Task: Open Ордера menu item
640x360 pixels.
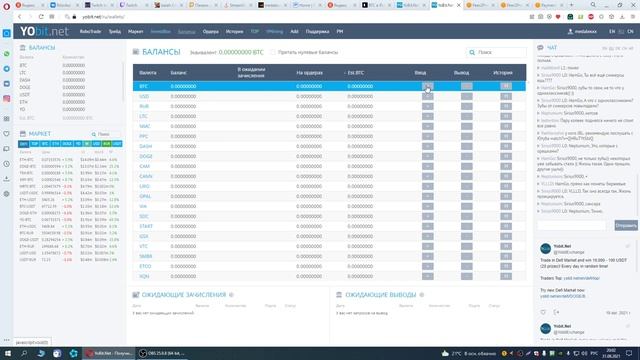Action: tap(211, 31)
